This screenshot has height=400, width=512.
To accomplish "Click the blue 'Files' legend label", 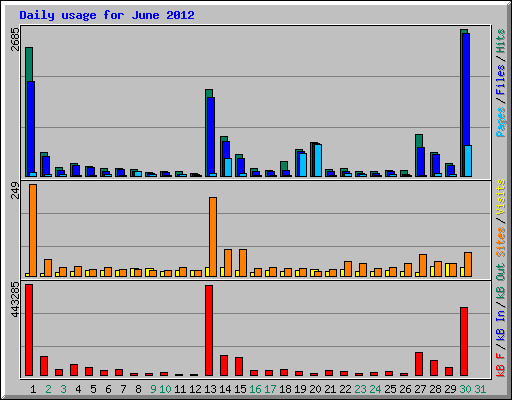I will [x=501, y=80].
